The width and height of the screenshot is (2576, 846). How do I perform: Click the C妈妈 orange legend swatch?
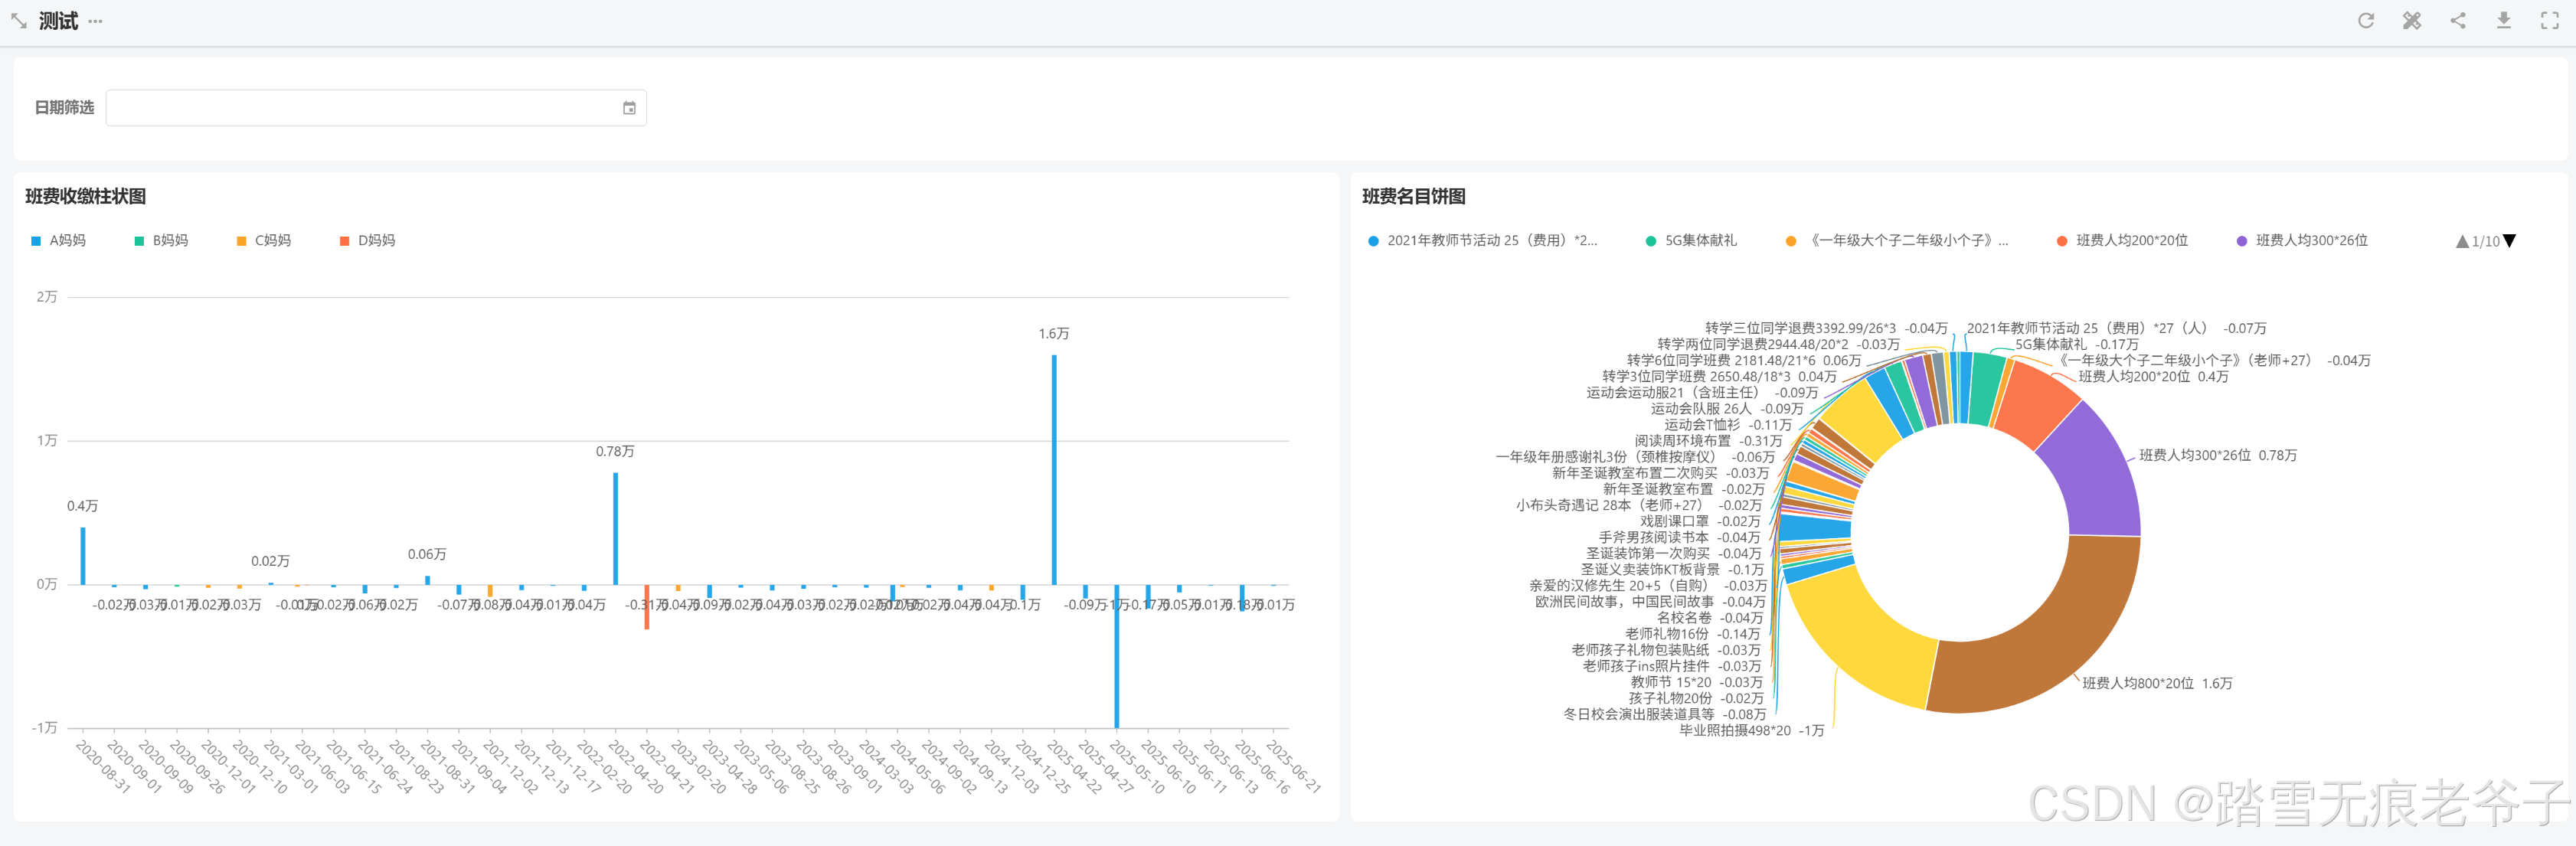[x=241, y=241]
